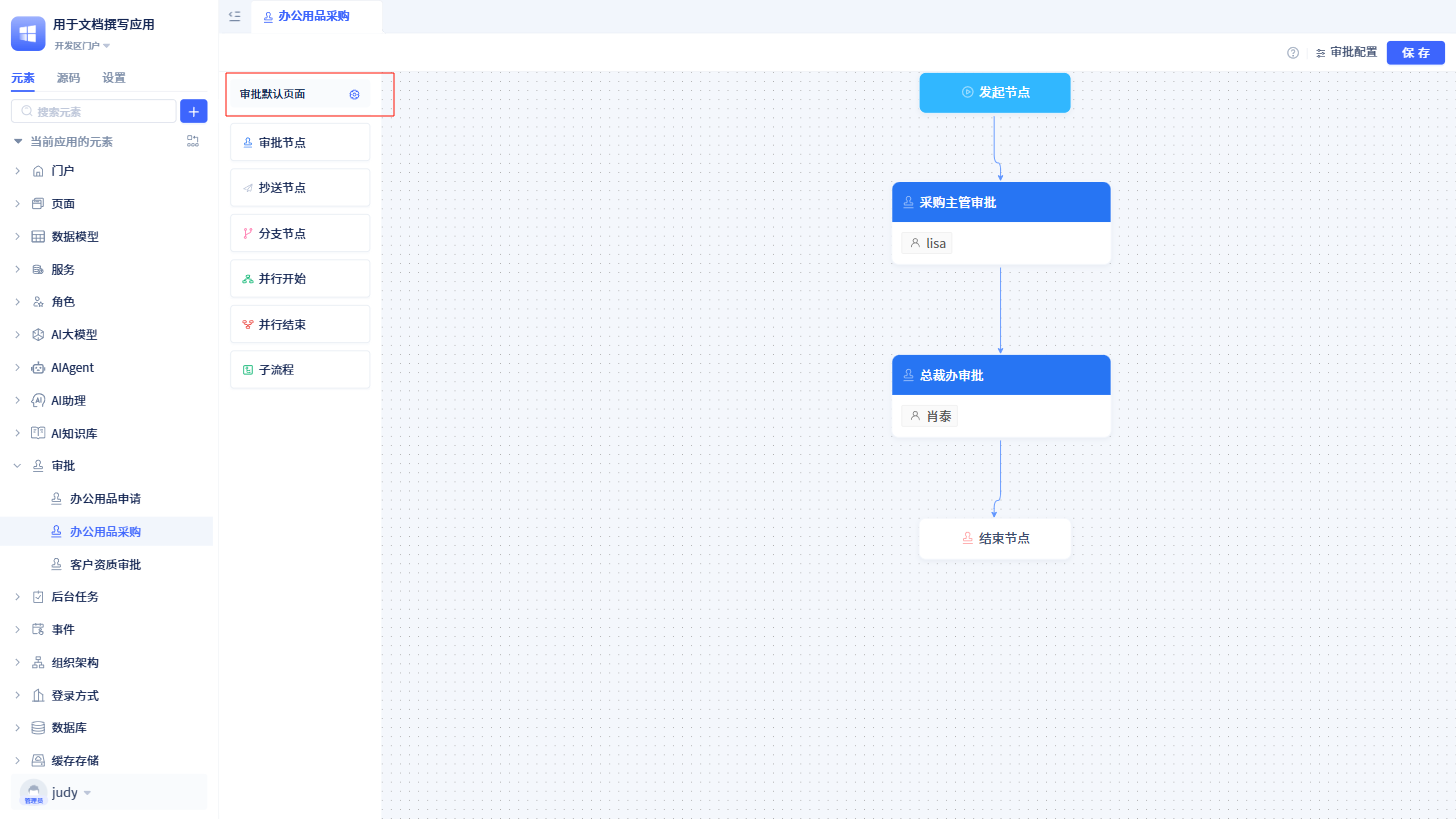The image size is (1456, 819).
Task: Click the 缓存存储 icon
Action: pyautogui.click(x=38, y=761)
